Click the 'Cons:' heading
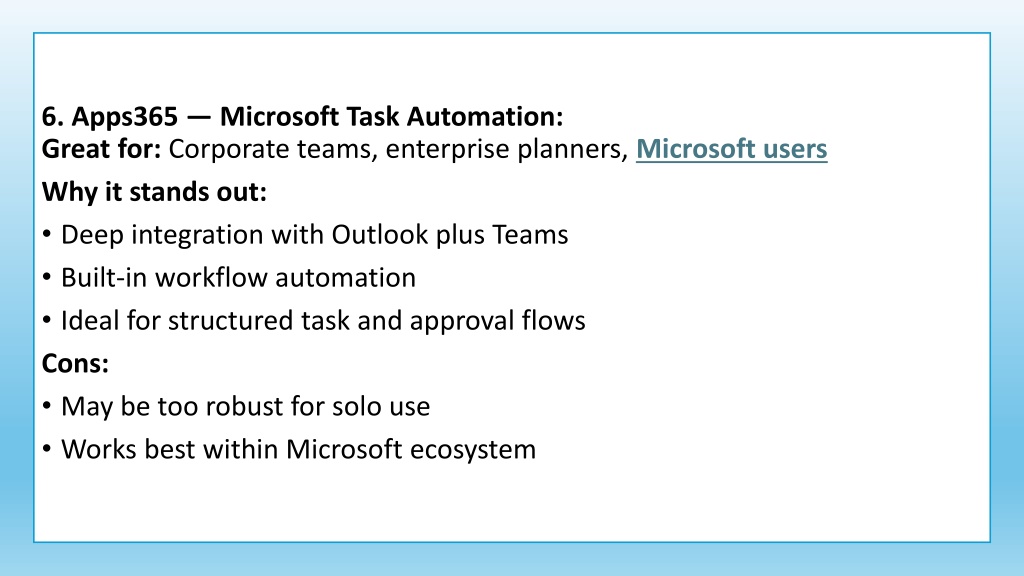 (75, 363)
